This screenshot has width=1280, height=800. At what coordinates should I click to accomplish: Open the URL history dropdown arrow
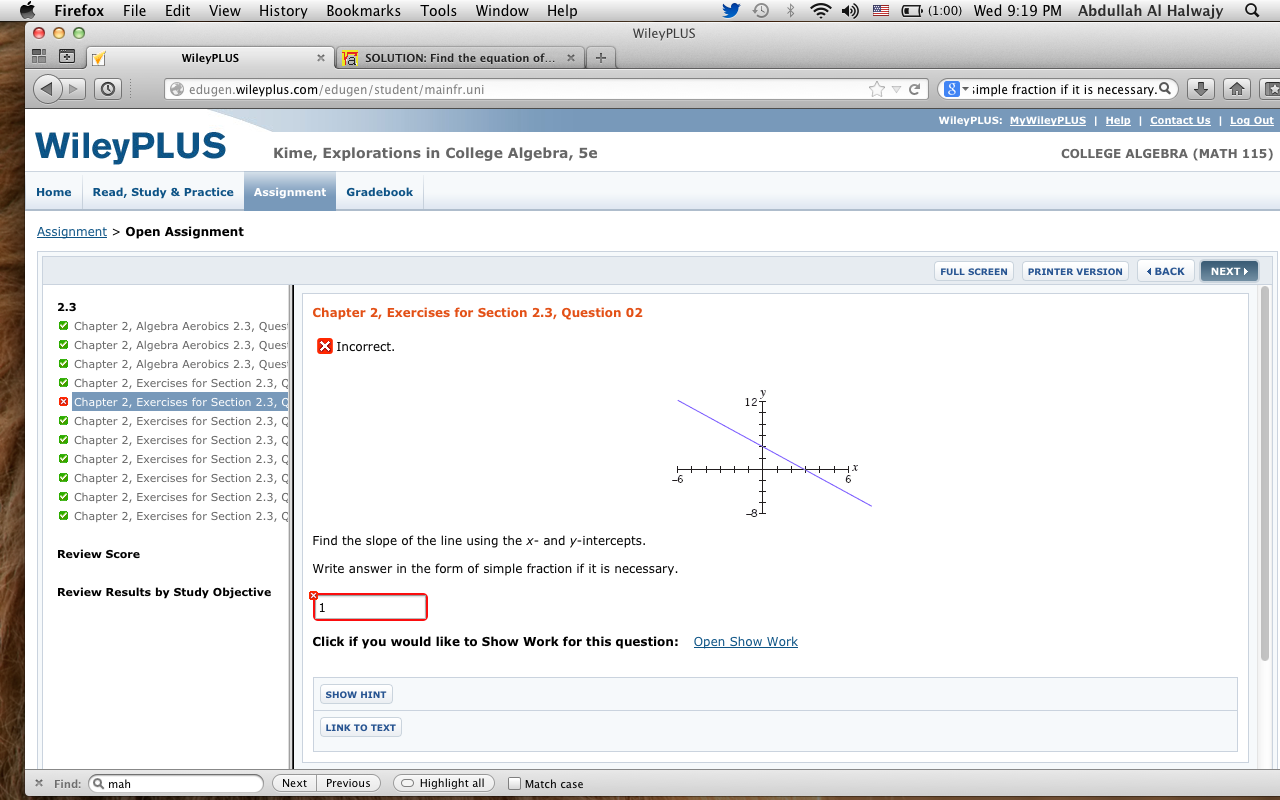tap(896, 89)
